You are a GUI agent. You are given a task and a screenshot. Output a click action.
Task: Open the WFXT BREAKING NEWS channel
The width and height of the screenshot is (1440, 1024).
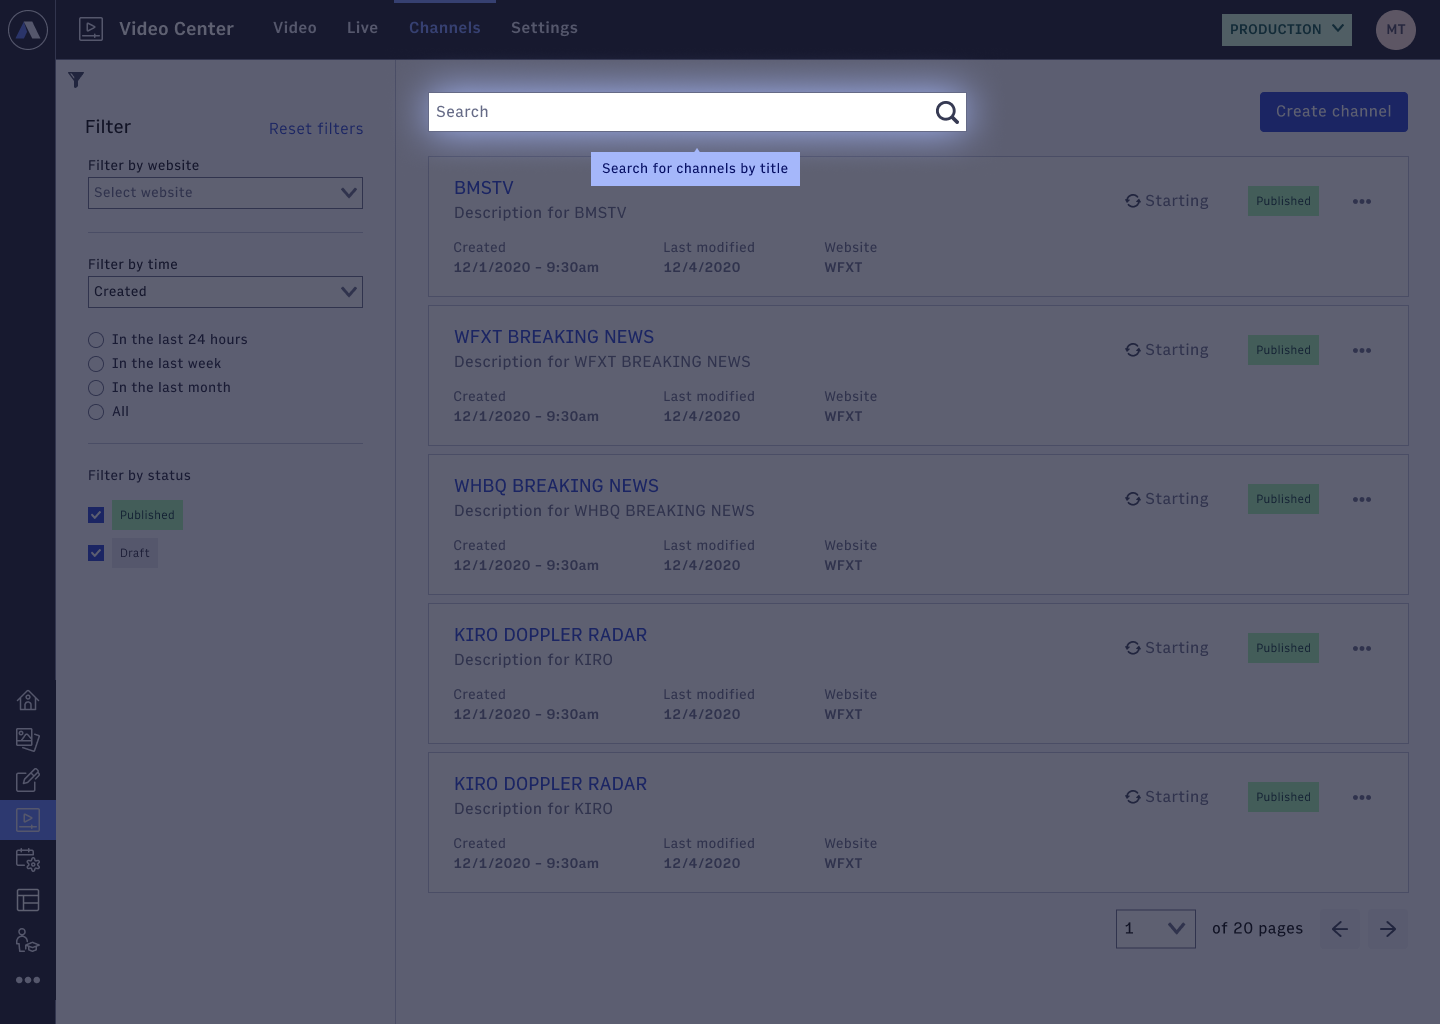(x=554, y=337)
